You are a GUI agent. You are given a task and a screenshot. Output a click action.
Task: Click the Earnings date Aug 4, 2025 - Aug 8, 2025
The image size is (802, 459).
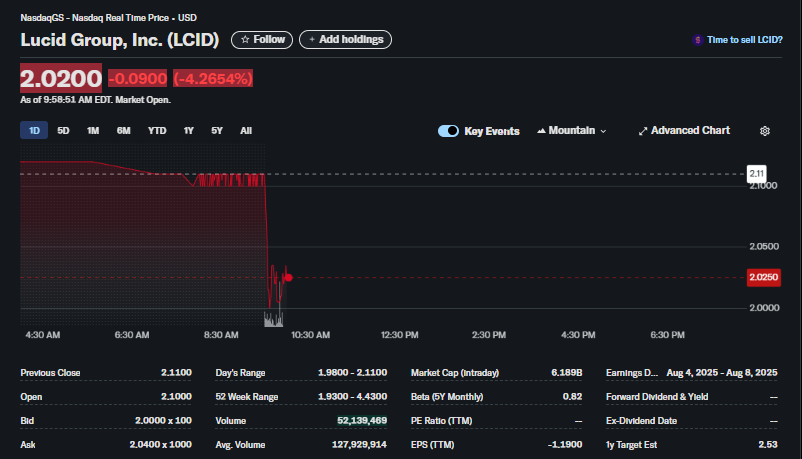(722, 373)
